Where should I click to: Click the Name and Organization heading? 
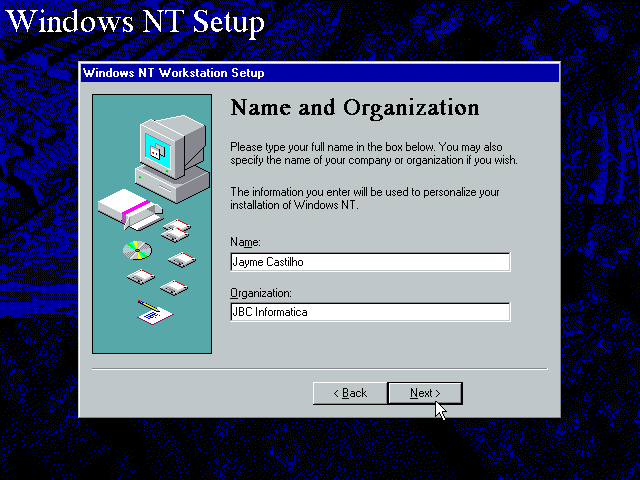click(354, 108)
